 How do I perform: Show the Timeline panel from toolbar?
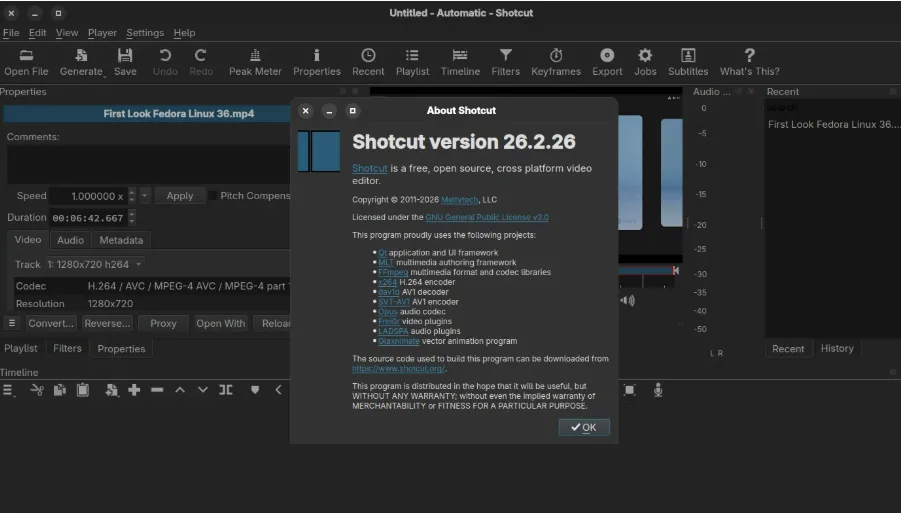tap(460, 62)
